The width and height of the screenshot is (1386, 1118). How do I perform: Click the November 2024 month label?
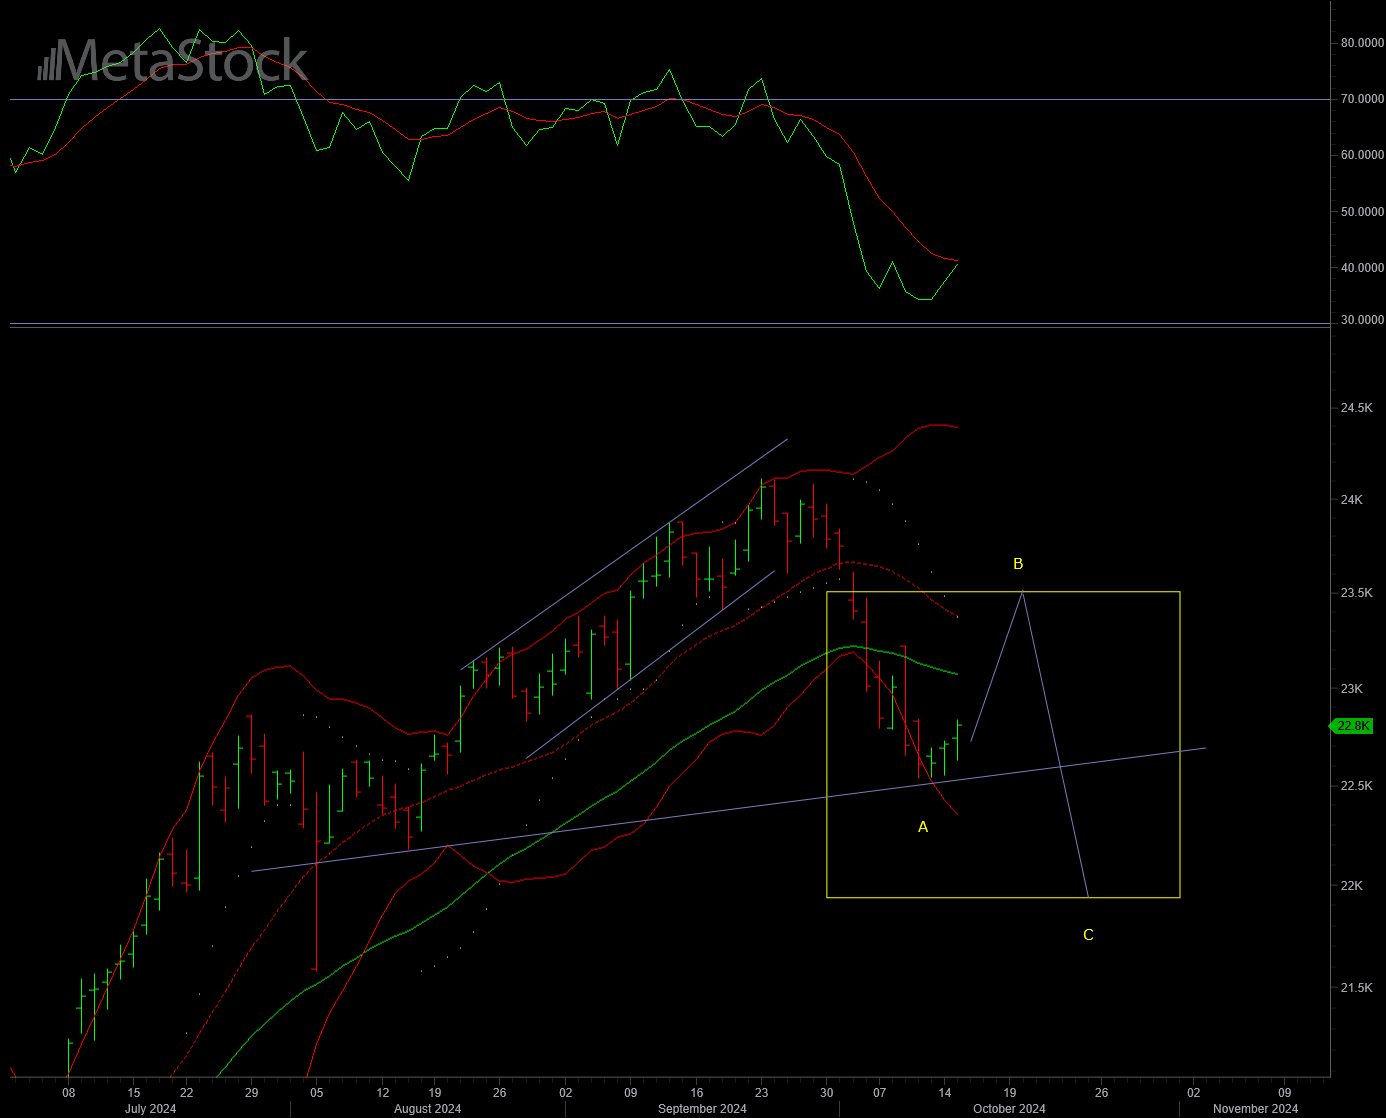point(1255,1109)
